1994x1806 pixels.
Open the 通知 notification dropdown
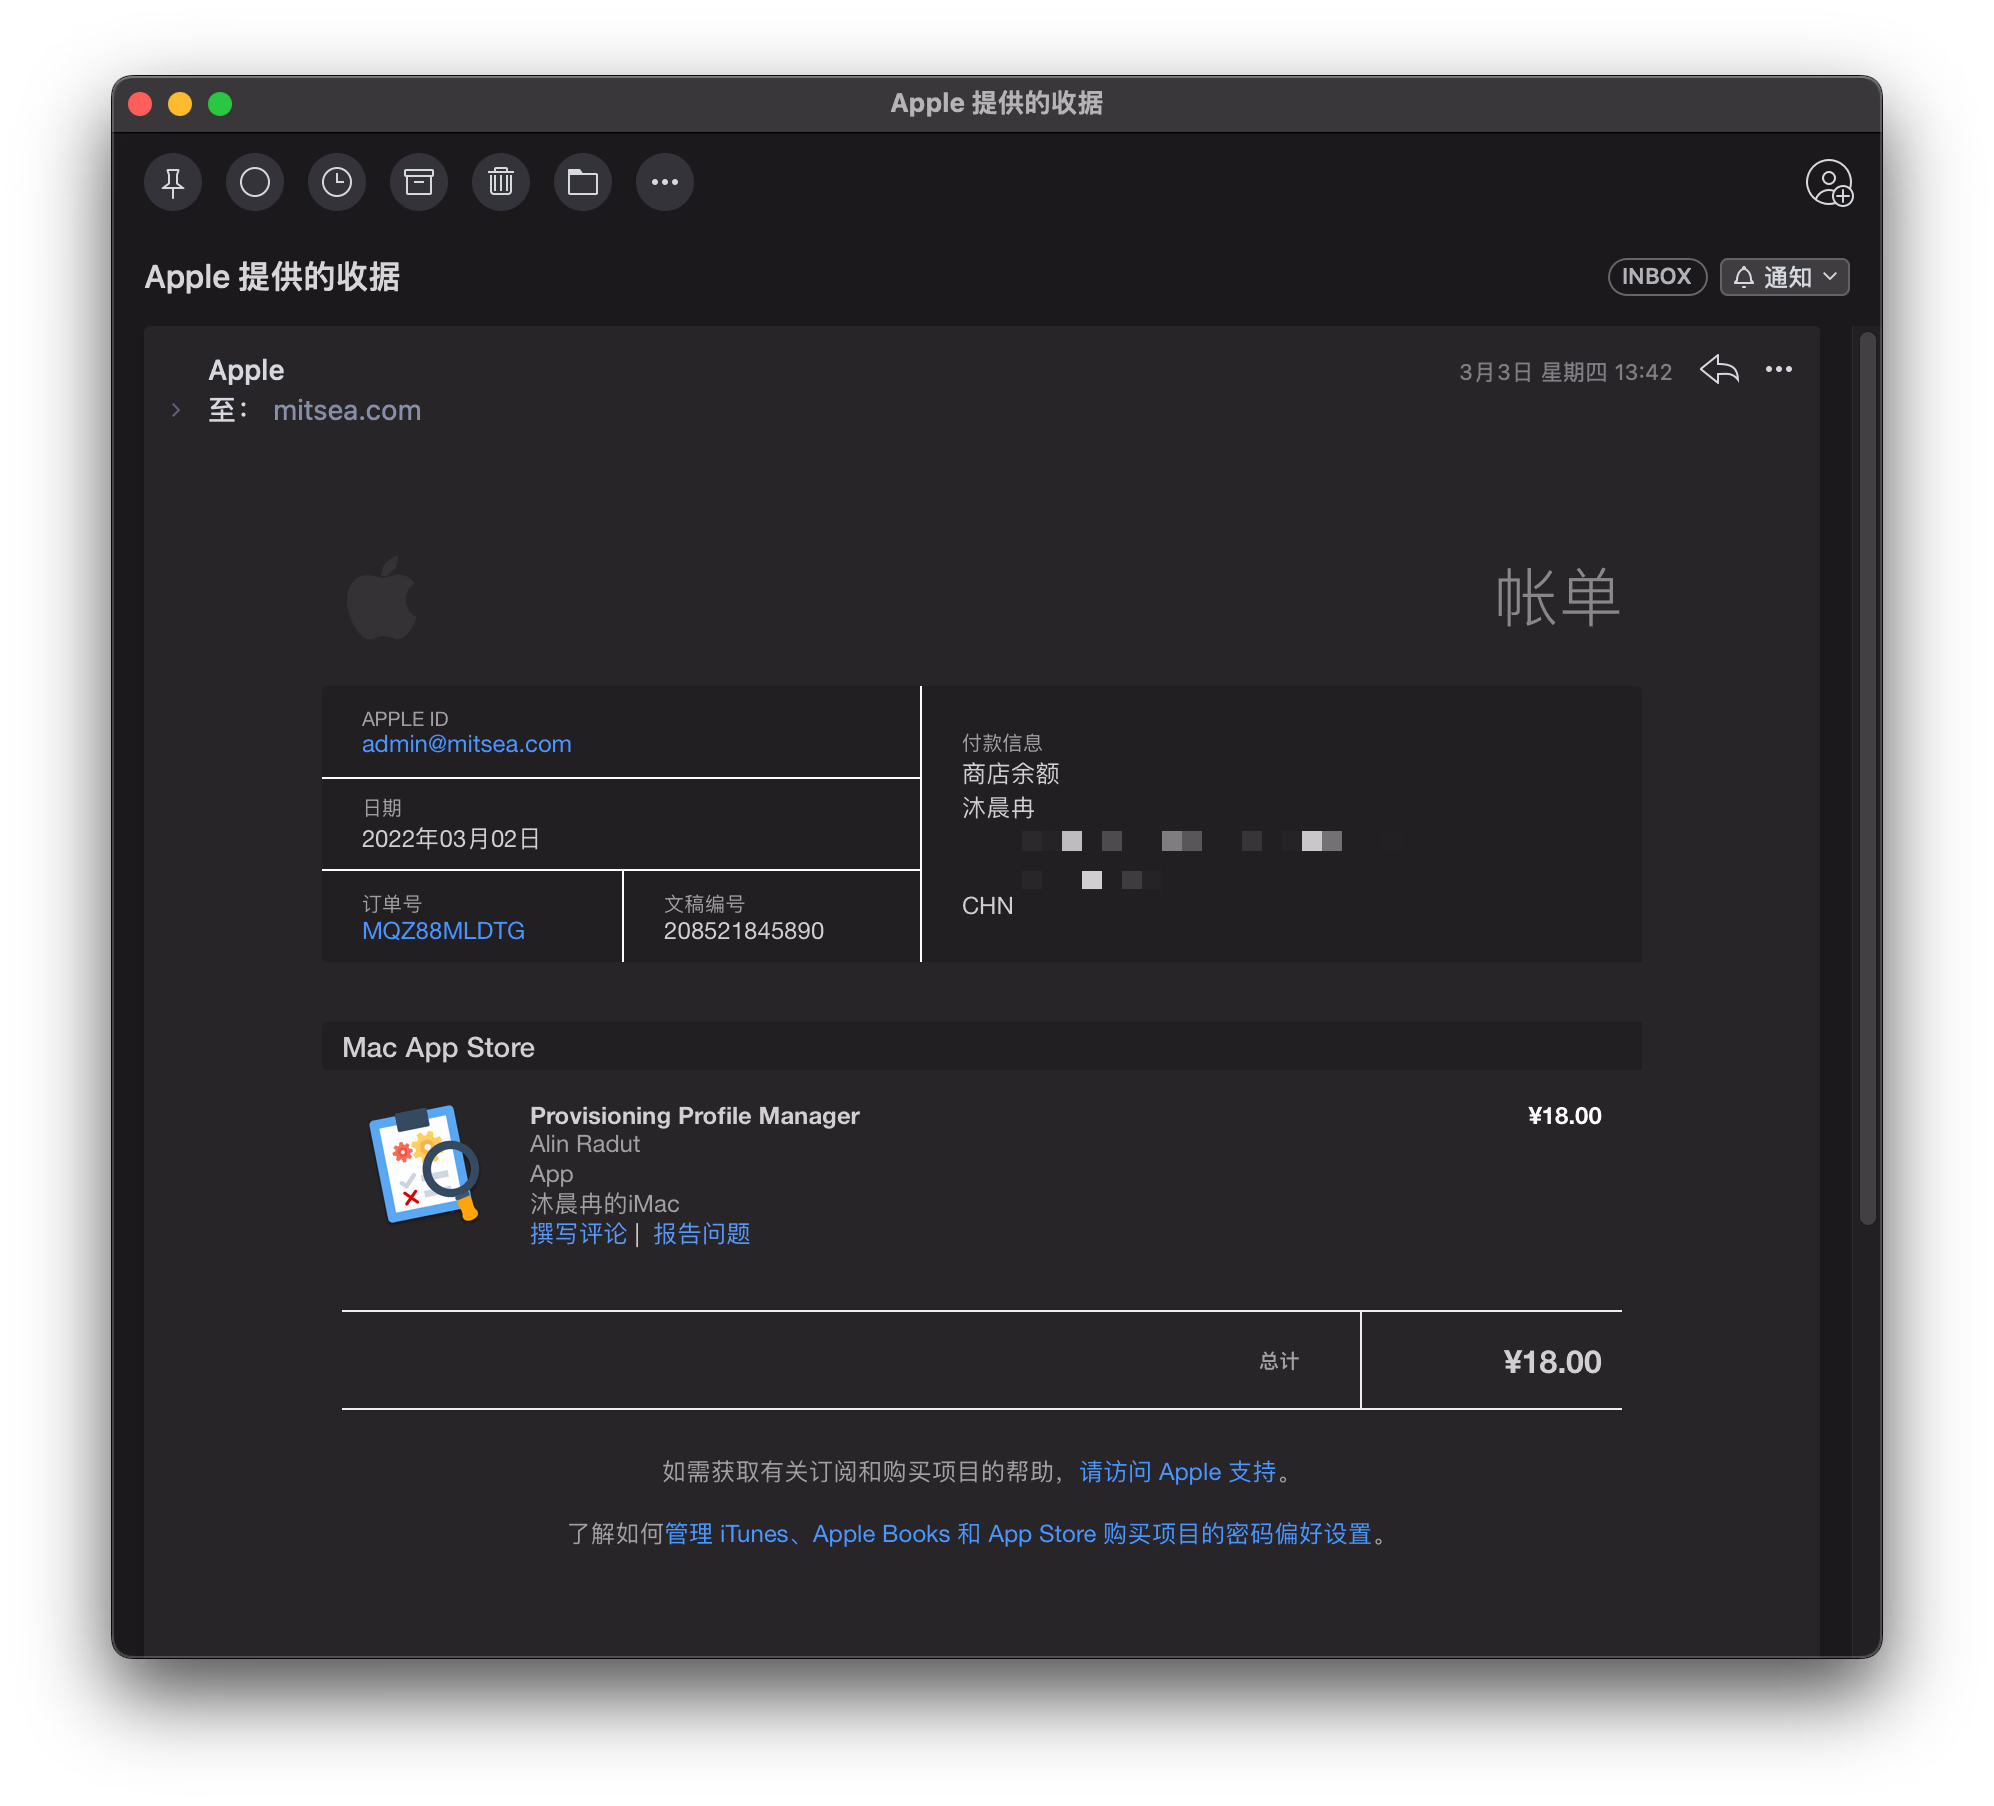coord(1785,277)
